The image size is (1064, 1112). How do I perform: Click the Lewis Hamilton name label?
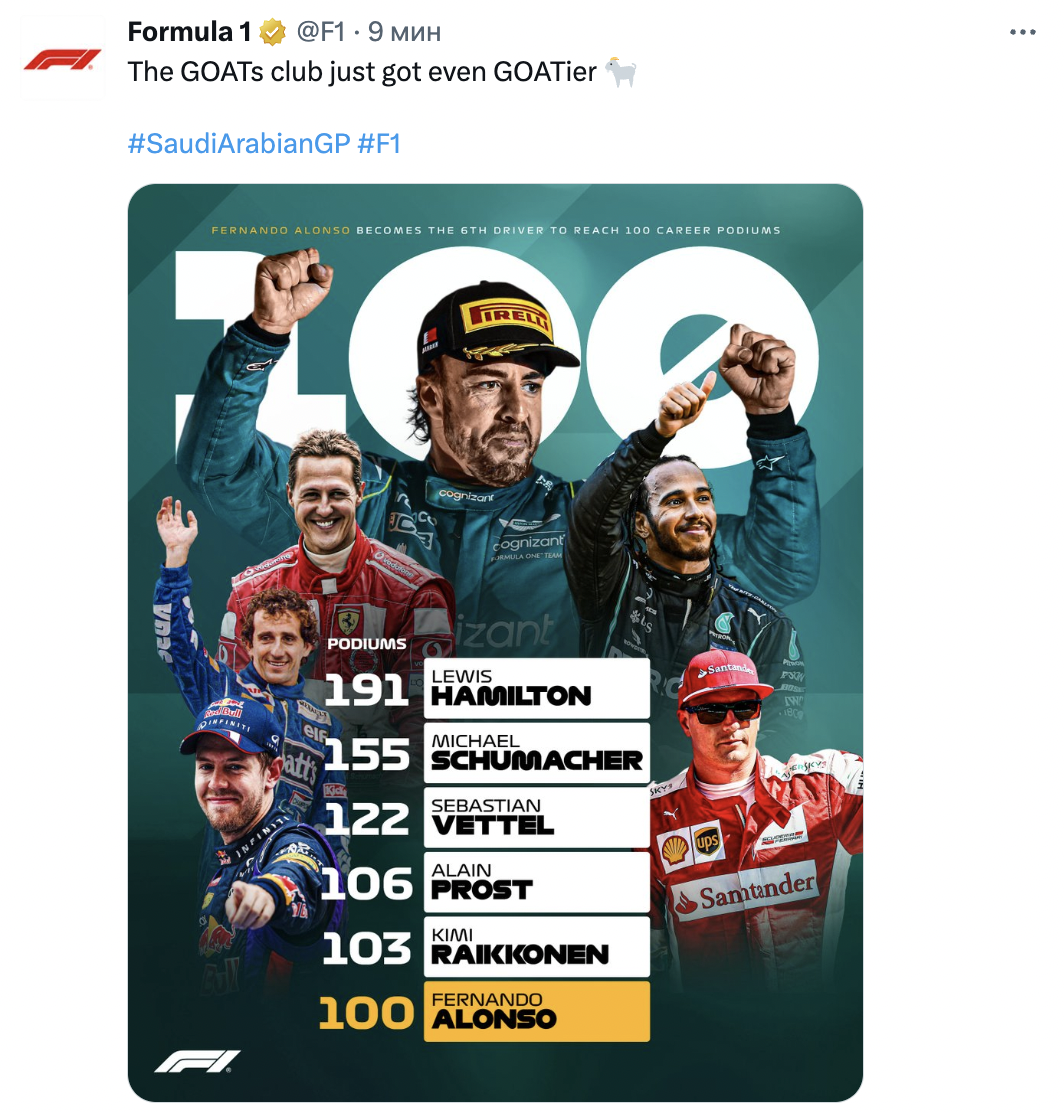536,687
